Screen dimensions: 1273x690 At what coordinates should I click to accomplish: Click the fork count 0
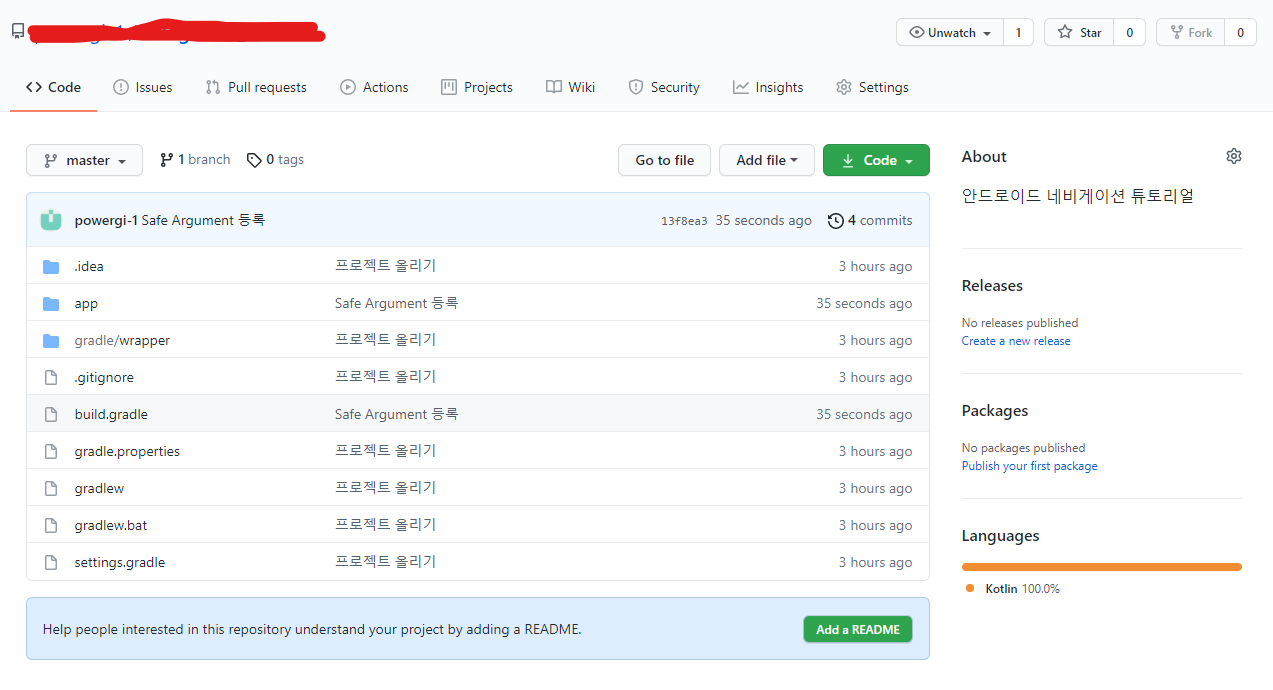(1240, 32)
